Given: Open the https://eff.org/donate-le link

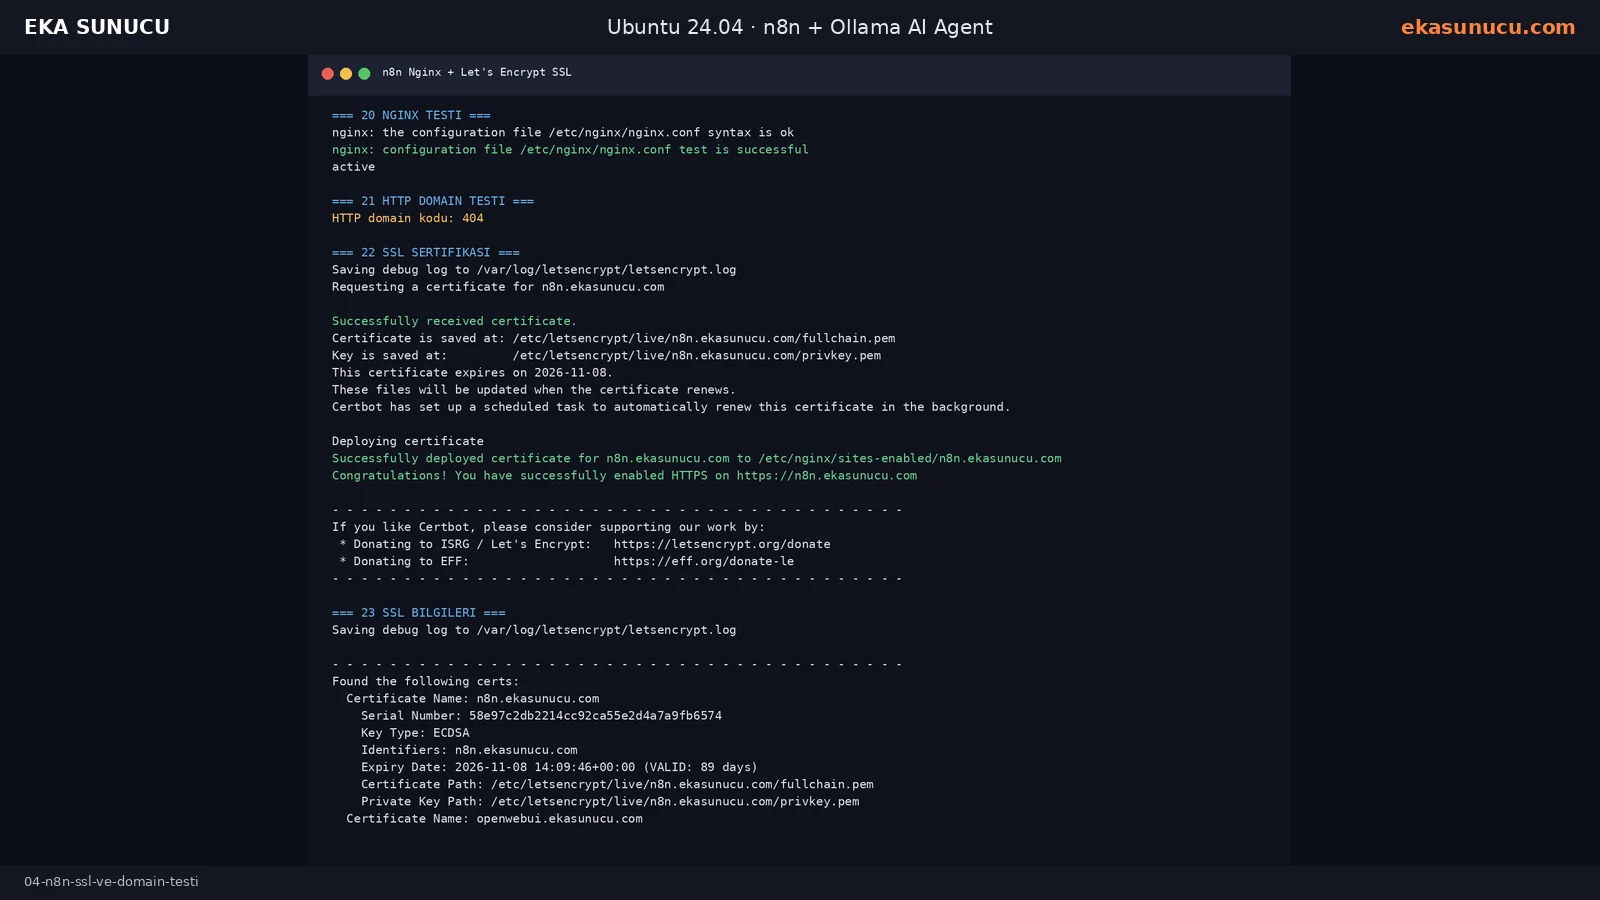Looking at the screenshot, I should pyautogui.click(x=704, y=561).
